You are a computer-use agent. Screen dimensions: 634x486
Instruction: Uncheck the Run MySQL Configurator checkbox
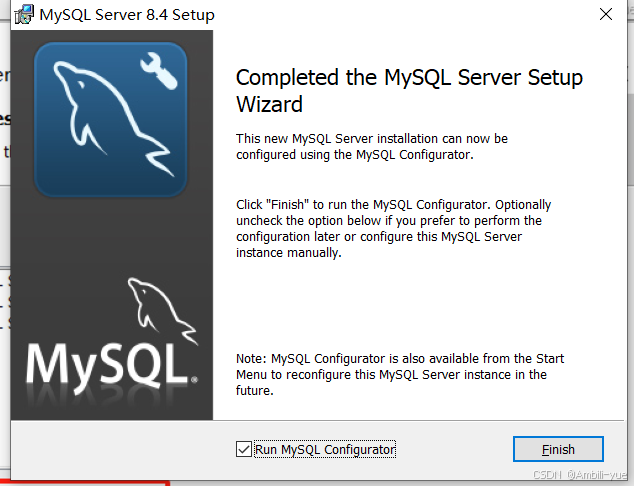point(244,449)
